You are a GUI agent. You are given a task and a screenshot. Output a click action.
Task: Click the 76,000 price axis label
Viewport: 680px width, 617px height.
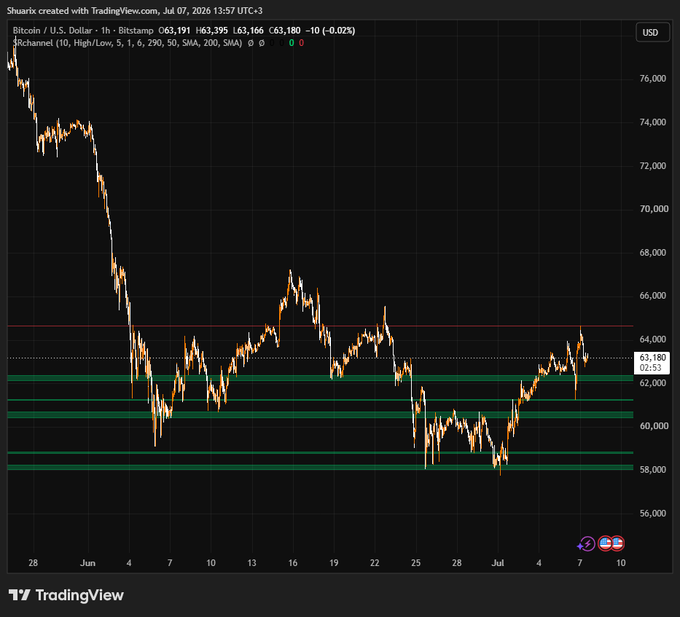[x=653, y=78]
